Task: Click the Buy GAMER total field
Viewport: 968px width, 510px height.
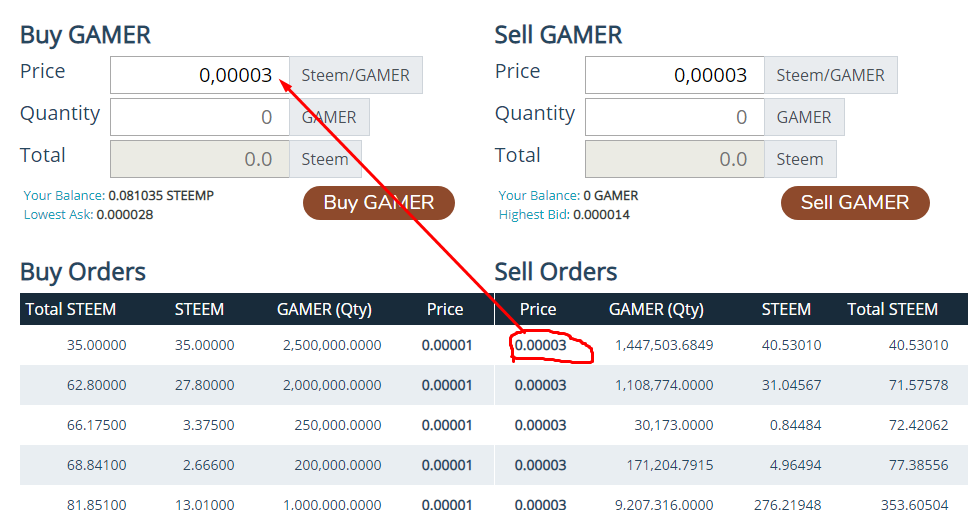Action: coord(200,159)
